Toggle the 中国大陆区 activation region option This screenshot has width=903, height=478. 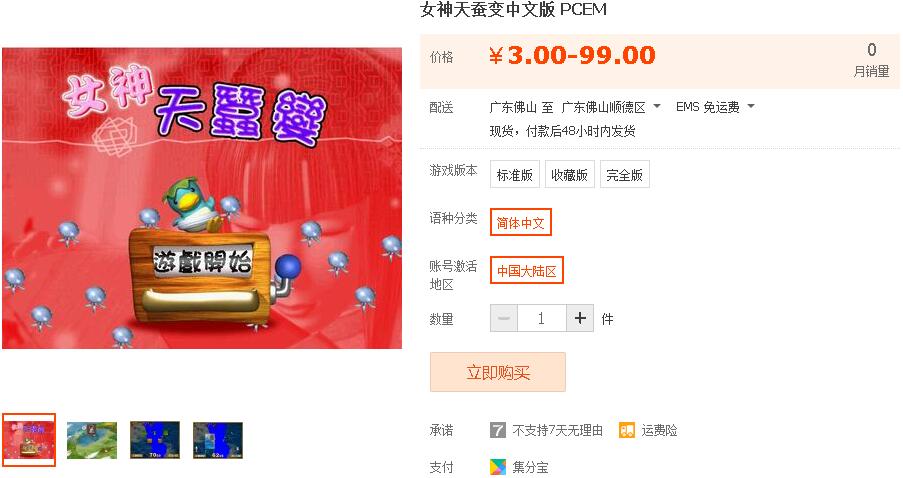526,270
